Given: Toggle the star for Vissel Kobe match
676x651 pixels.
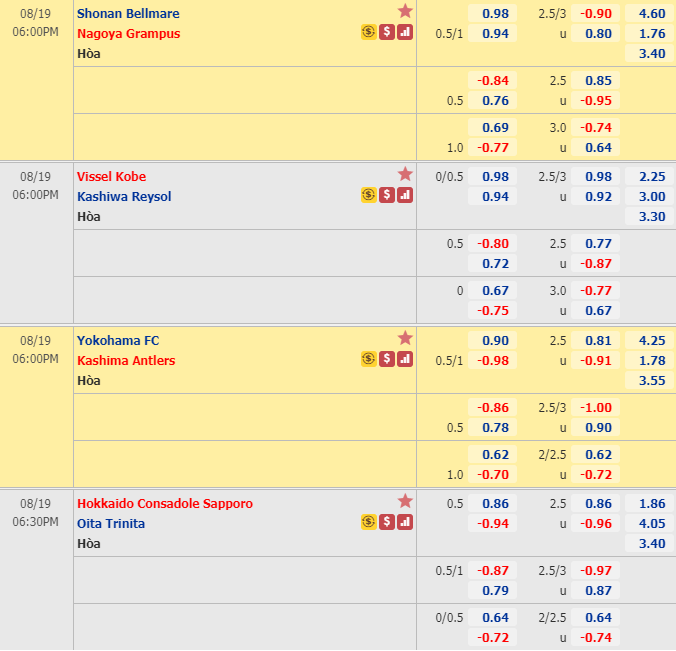Looking at the screenshot, I should [405, 174].
